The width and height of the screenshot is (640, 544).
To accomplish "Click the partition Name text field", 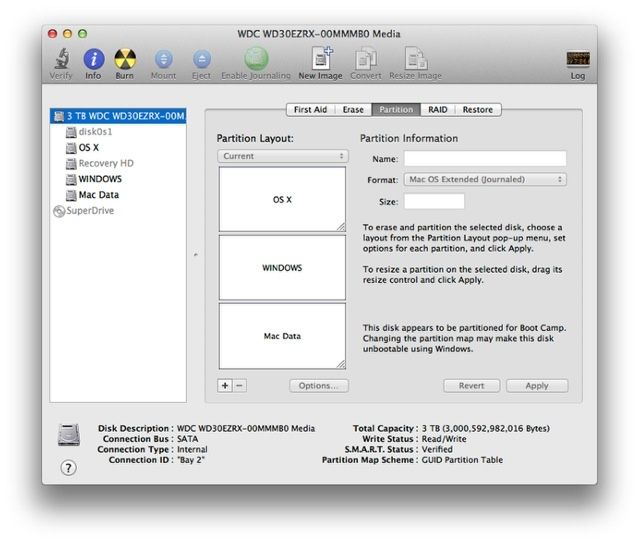I will click(485, 158).
